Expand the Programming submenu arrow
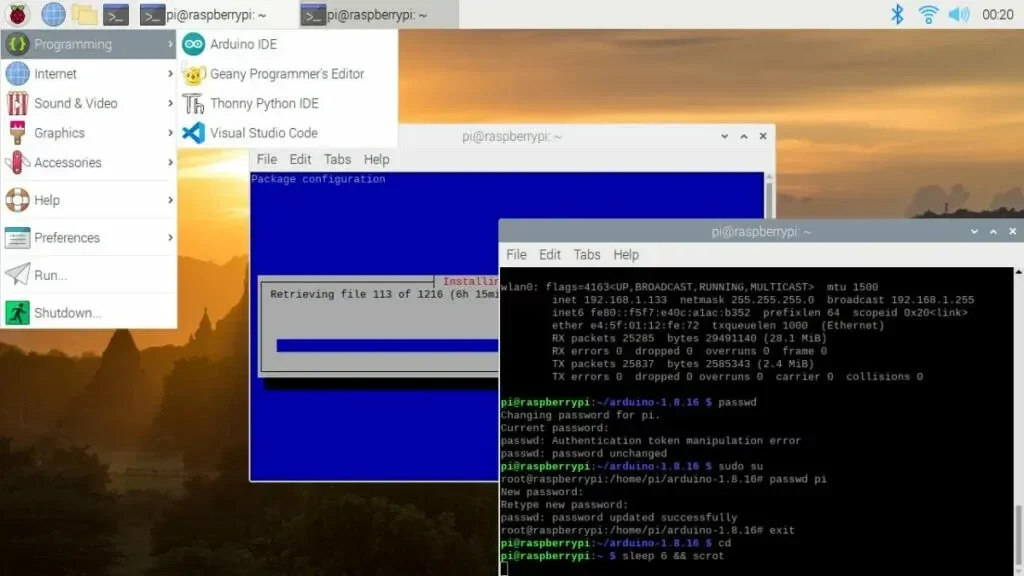The image size is (1024, 576). (x=170, y=44)
